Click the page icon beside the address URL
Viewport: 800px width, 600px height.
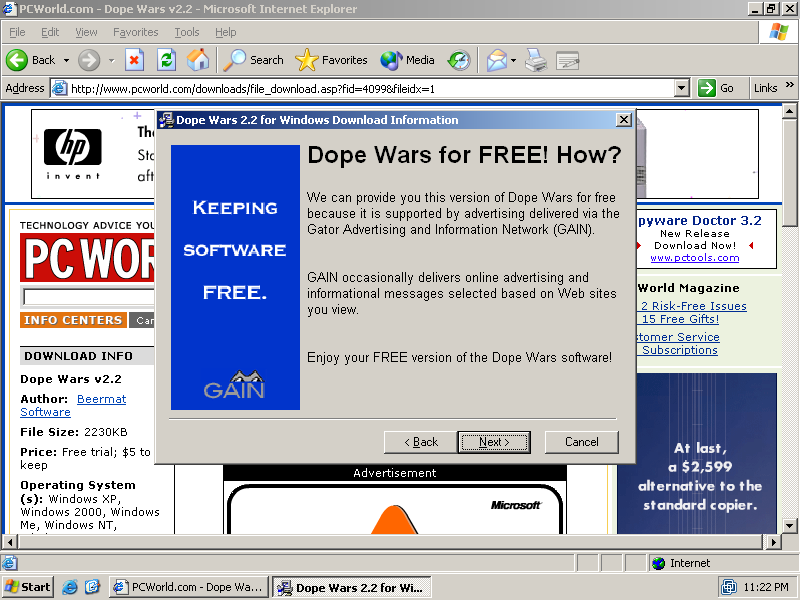60,88
